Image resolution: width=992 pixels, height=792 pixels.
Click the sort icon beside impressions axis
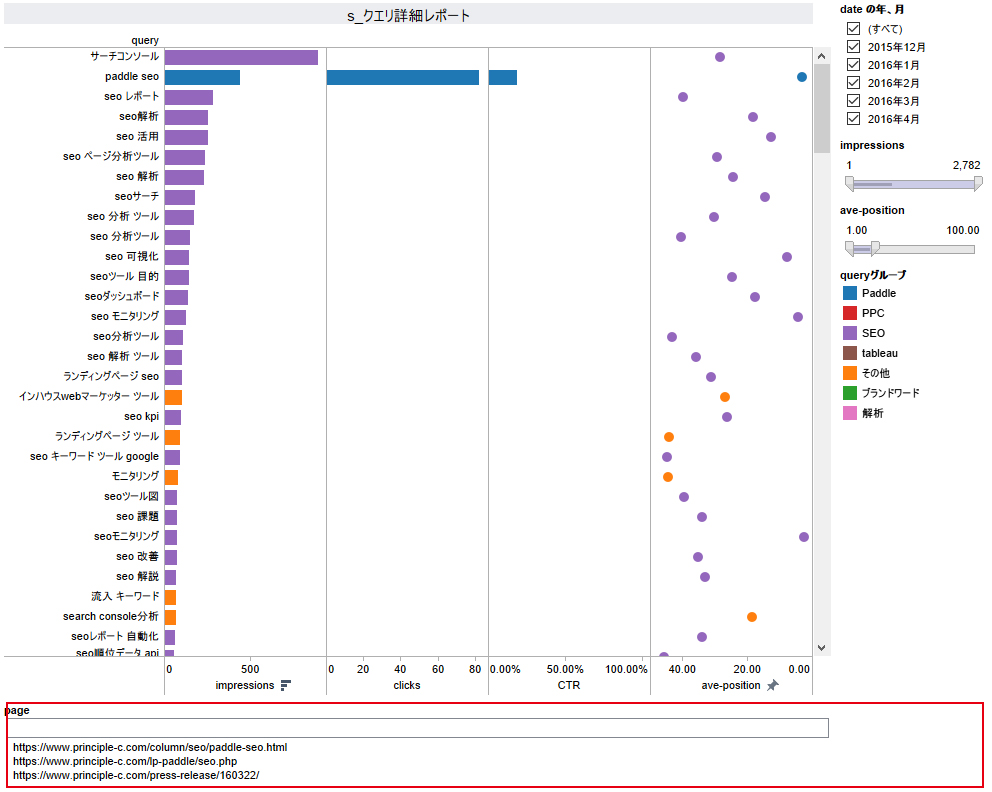pyautogui.click(x=286, y=685)
